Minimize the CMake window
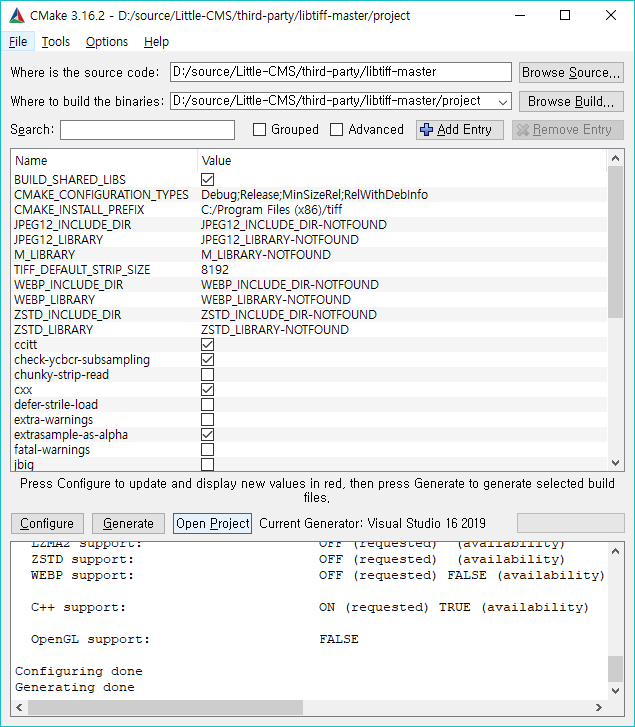 pos(520,15)
